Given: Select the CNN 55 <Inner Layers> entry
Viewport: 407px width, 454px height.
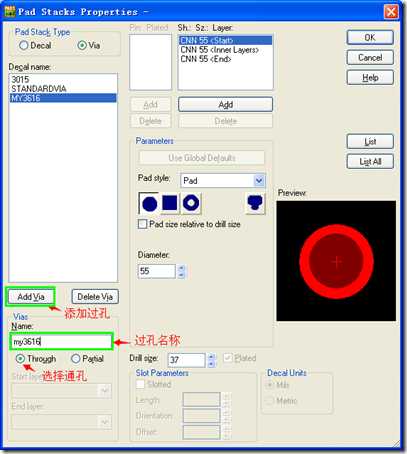Looking at the screenshot, I should (x=225, y=50).
